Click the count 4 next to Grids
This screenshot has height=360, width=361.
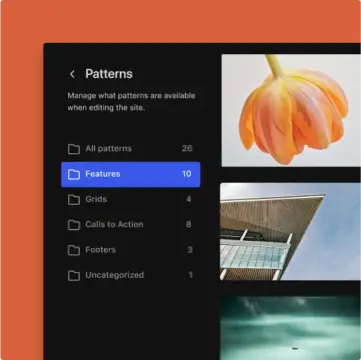(189, 199)
